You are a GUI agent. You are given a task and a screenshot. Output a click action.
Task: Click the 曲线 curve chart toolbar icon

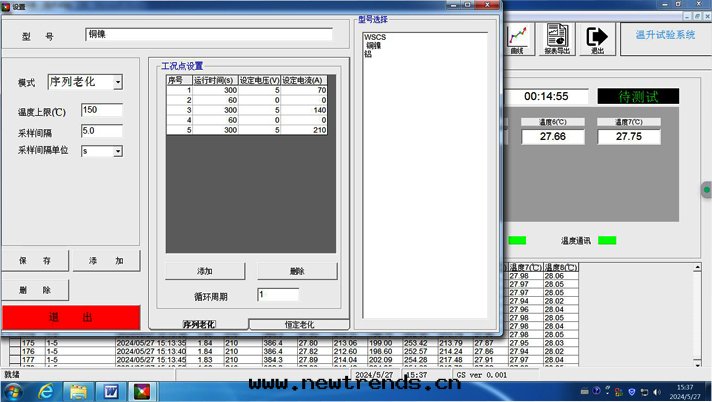517,38
